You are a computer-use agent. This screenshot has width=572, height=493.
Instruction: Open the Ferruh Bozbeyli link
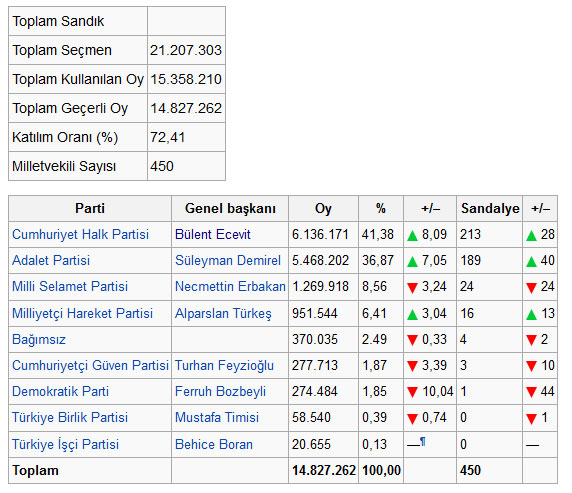coord(220,391)
